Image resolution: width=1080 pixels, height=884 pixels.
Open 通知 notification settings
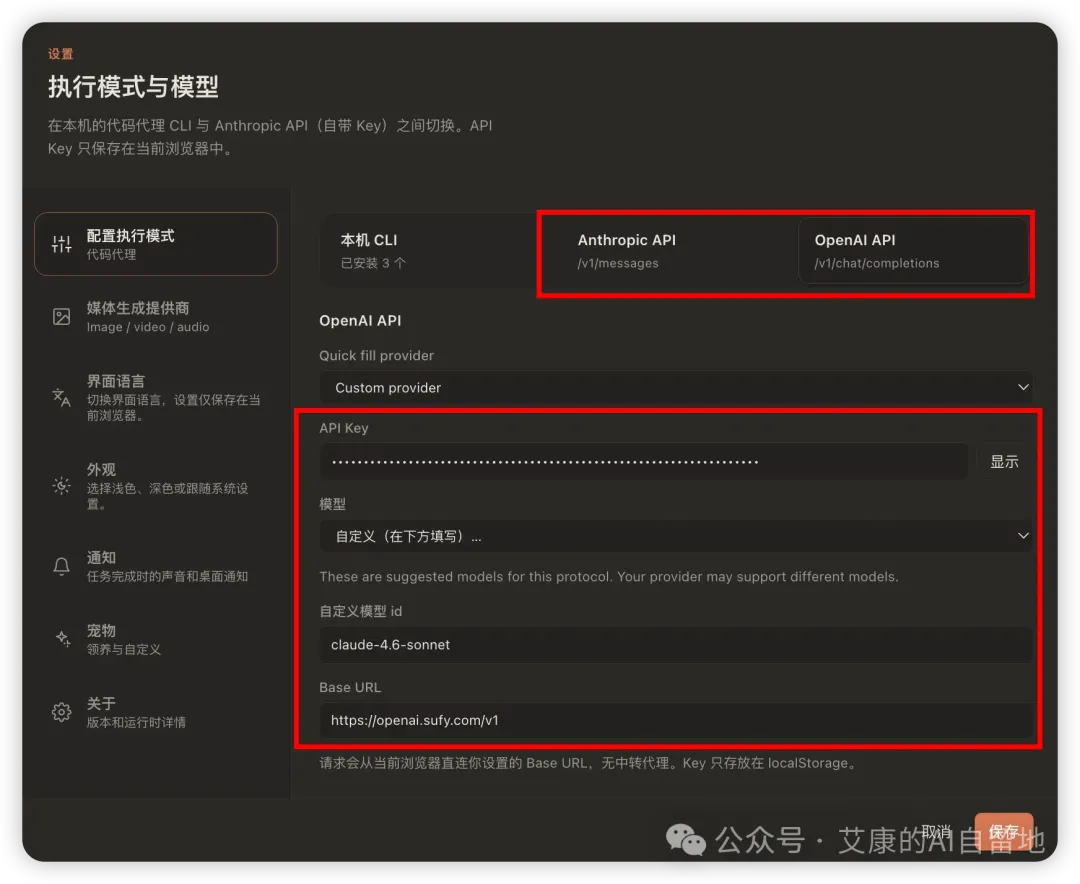(x=156, y=566)
